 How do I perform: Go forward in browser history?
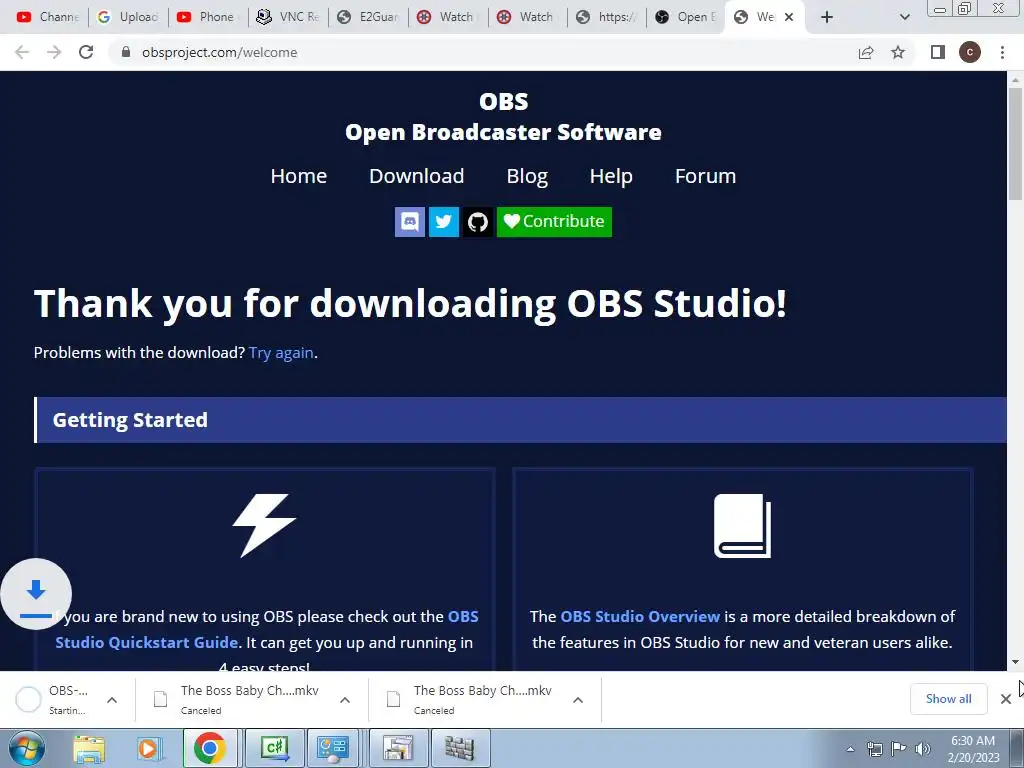tap(54, 52)
